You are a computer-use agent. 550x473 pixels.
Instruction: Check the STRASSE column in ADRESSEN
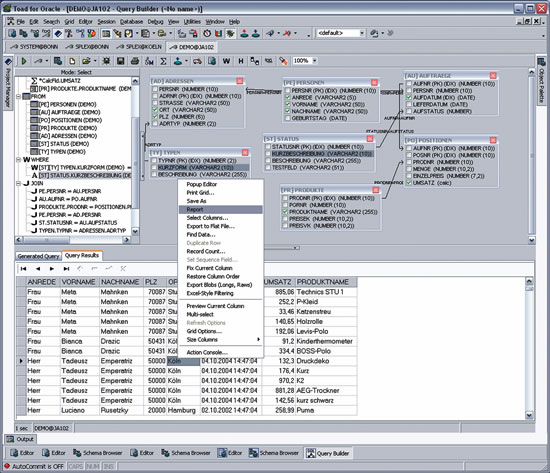click(155, 103)
